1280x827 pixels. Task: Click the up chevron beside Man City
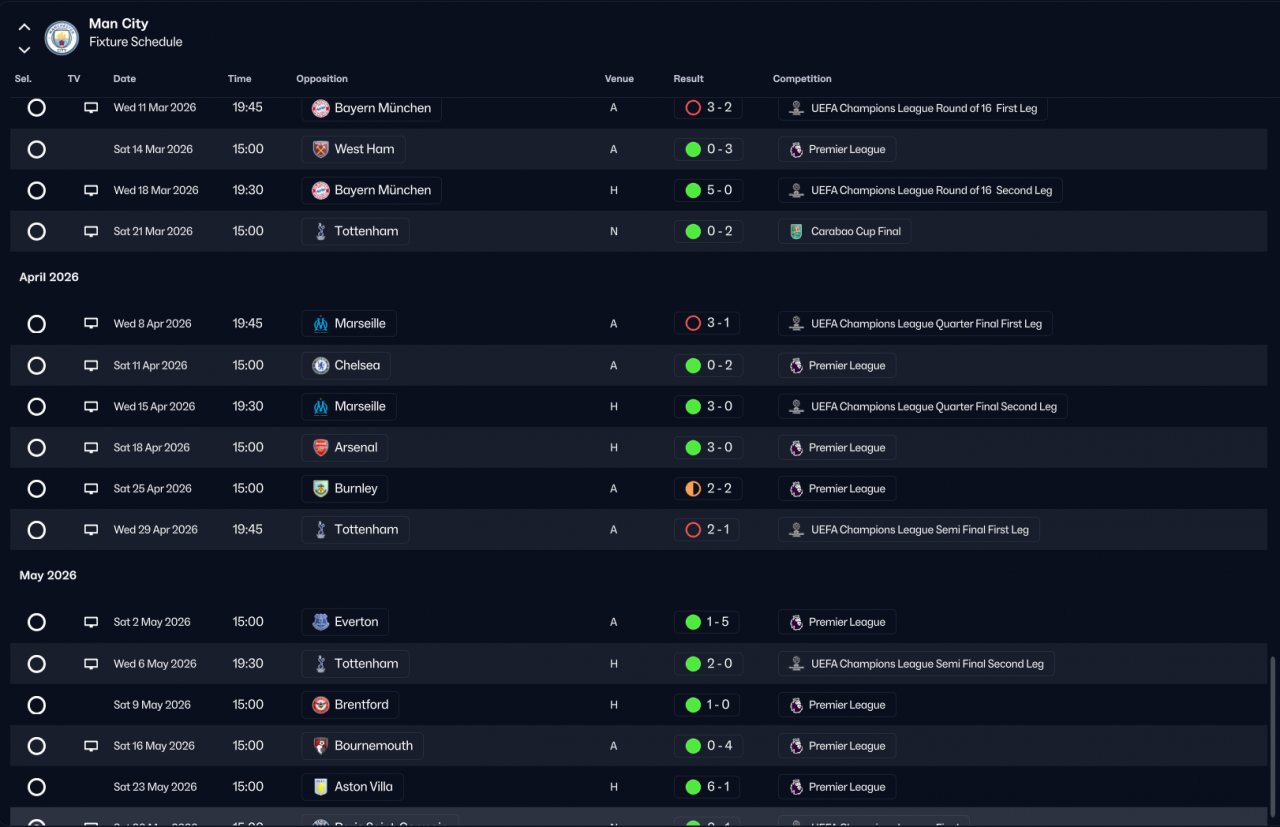tap(24, 27)
